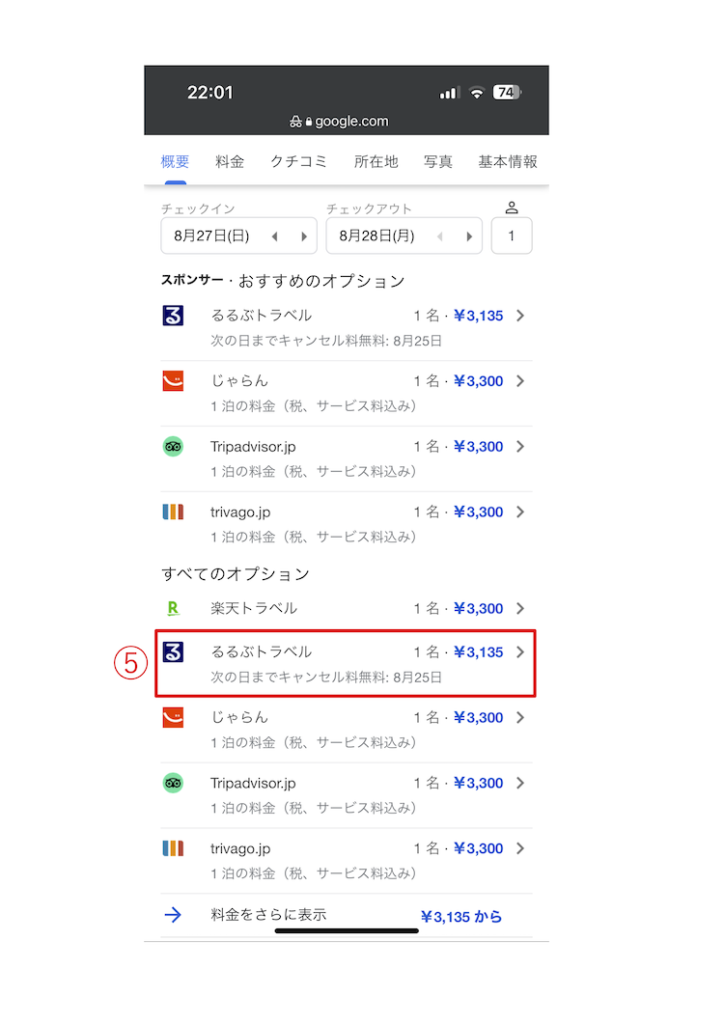Click the blue arrow beside 料金をさらに表示
Image resolution: width=724 pixels, height=1024 pixels.
point(173,915)
